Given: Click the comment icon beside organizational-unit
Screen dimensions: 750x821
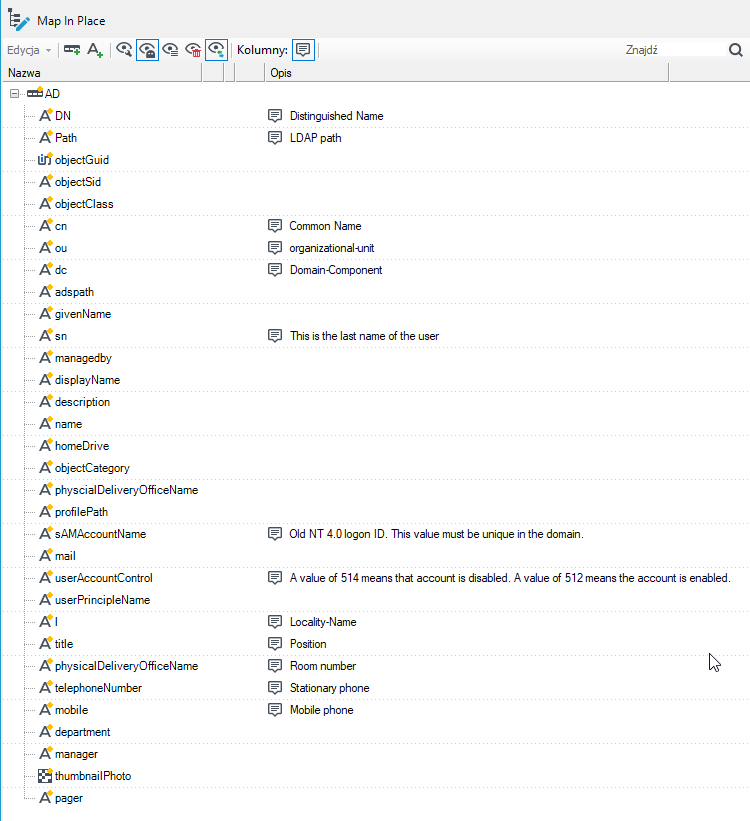Looking at the screenshot, I should pyautogui.click(x=275, y=248).
